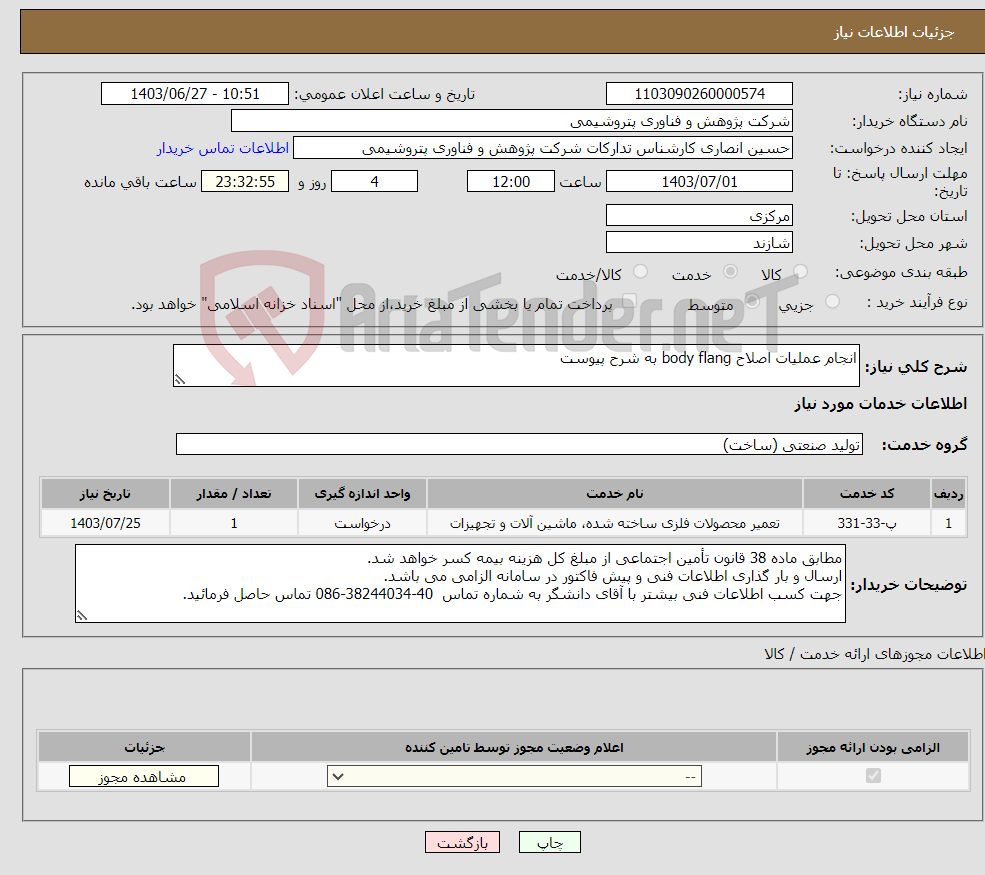Click the تاریخ نیاز column header
Viewport: 985px width, 875px height.
click(106, 494)
